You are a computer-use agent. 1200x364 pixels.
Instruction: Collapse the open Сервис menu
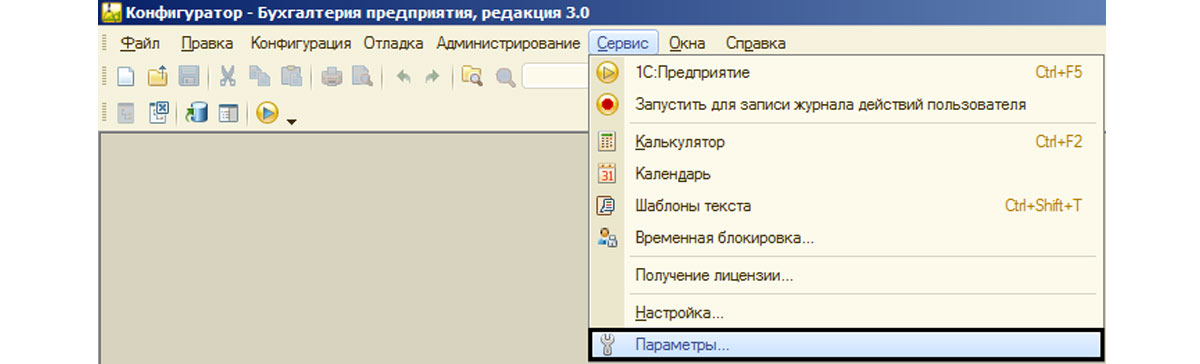(624, 43)
